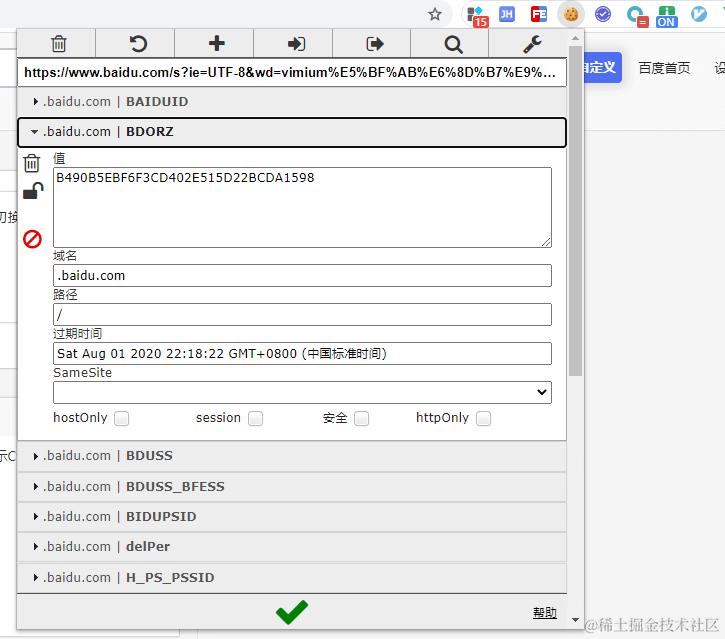Toggle the 安全 (secure) checkbox
Image resolution: width=725 pixels, height=639 pixels.
(362, 418)
